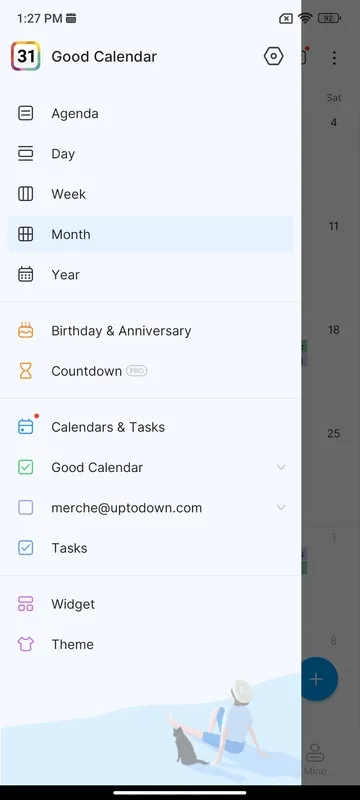
Task: Open the Theme t-shirt icon
Action: pyautogui.click(x=25, y=644)
